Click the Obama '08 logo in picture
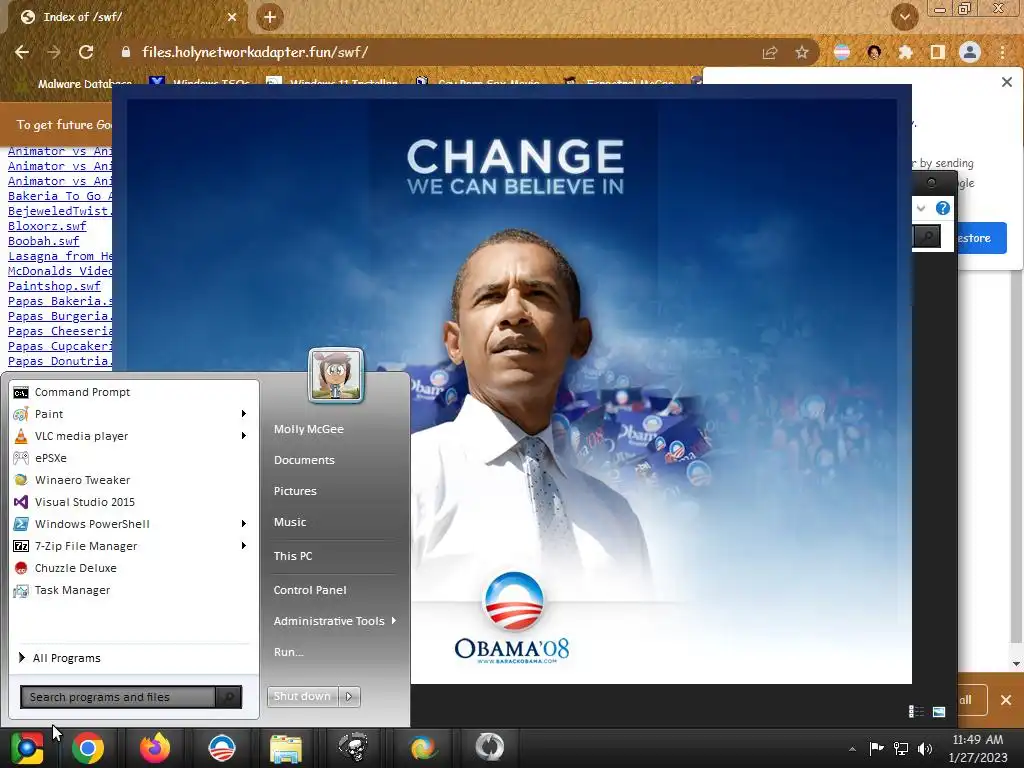 coord(513,618)
